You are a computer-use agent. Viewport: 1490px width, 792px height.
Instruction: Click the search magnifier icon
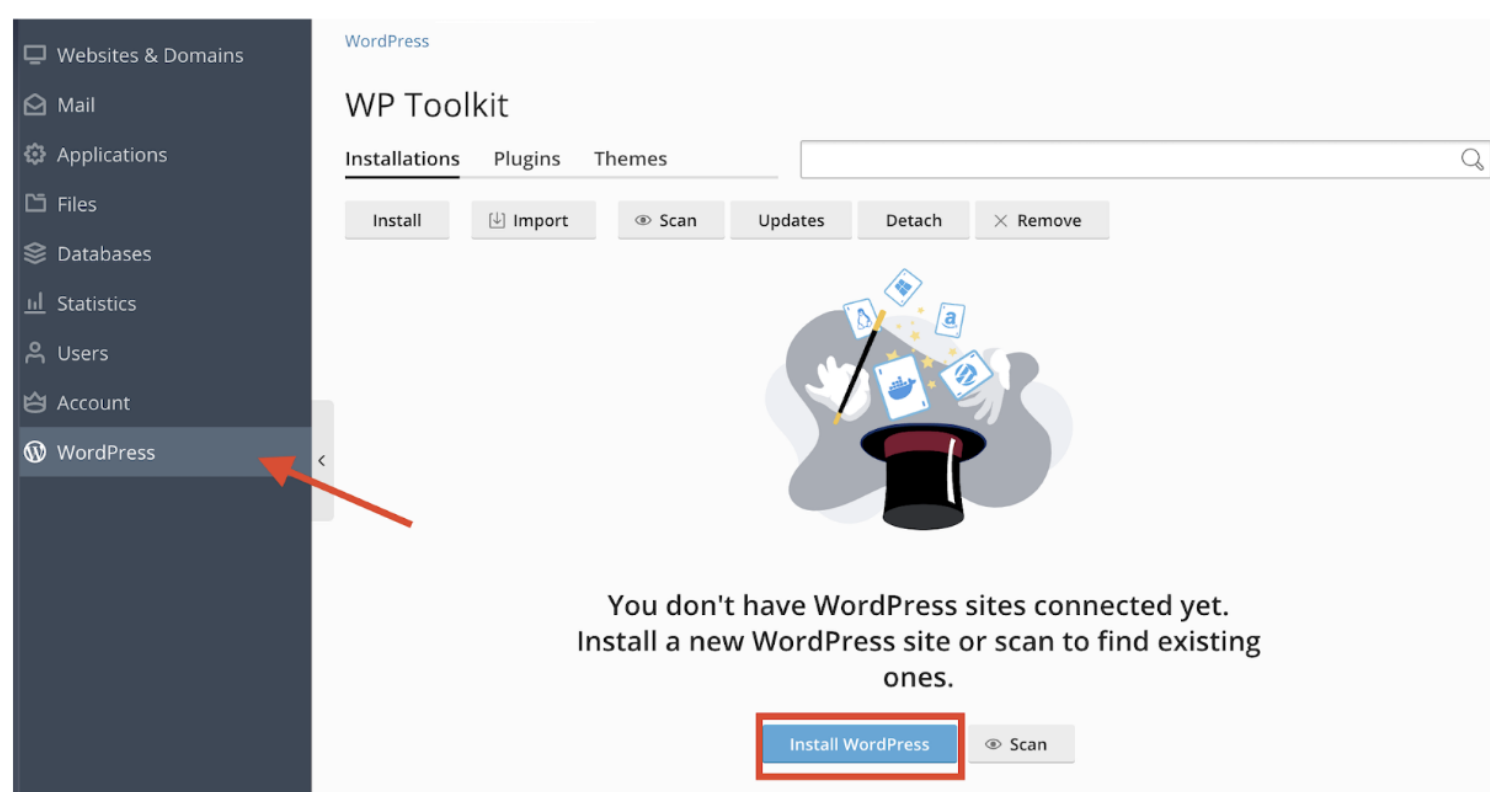click(1472, 160)
